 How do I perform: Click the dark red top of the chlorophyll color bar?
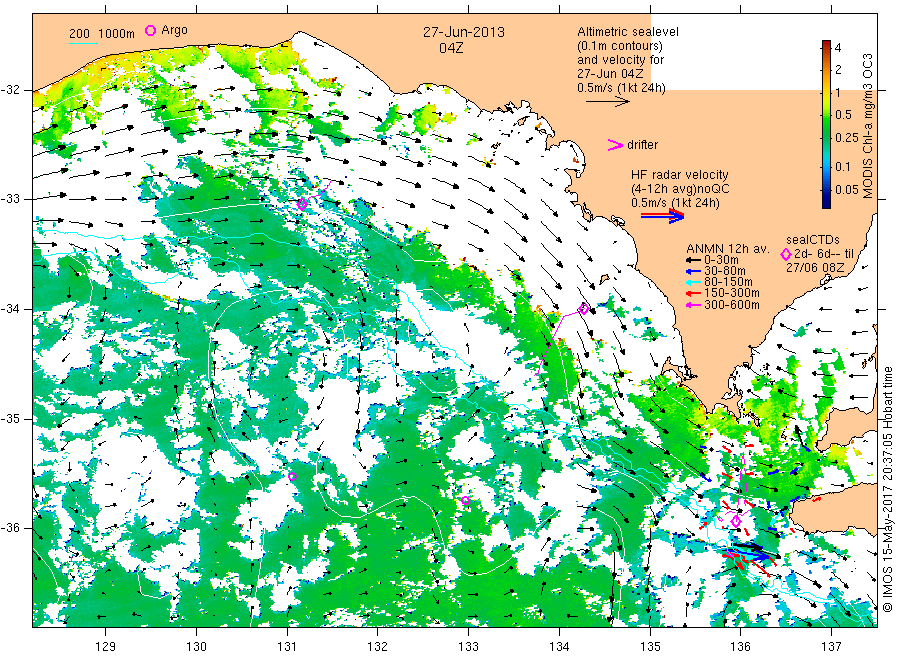(826, 44)
